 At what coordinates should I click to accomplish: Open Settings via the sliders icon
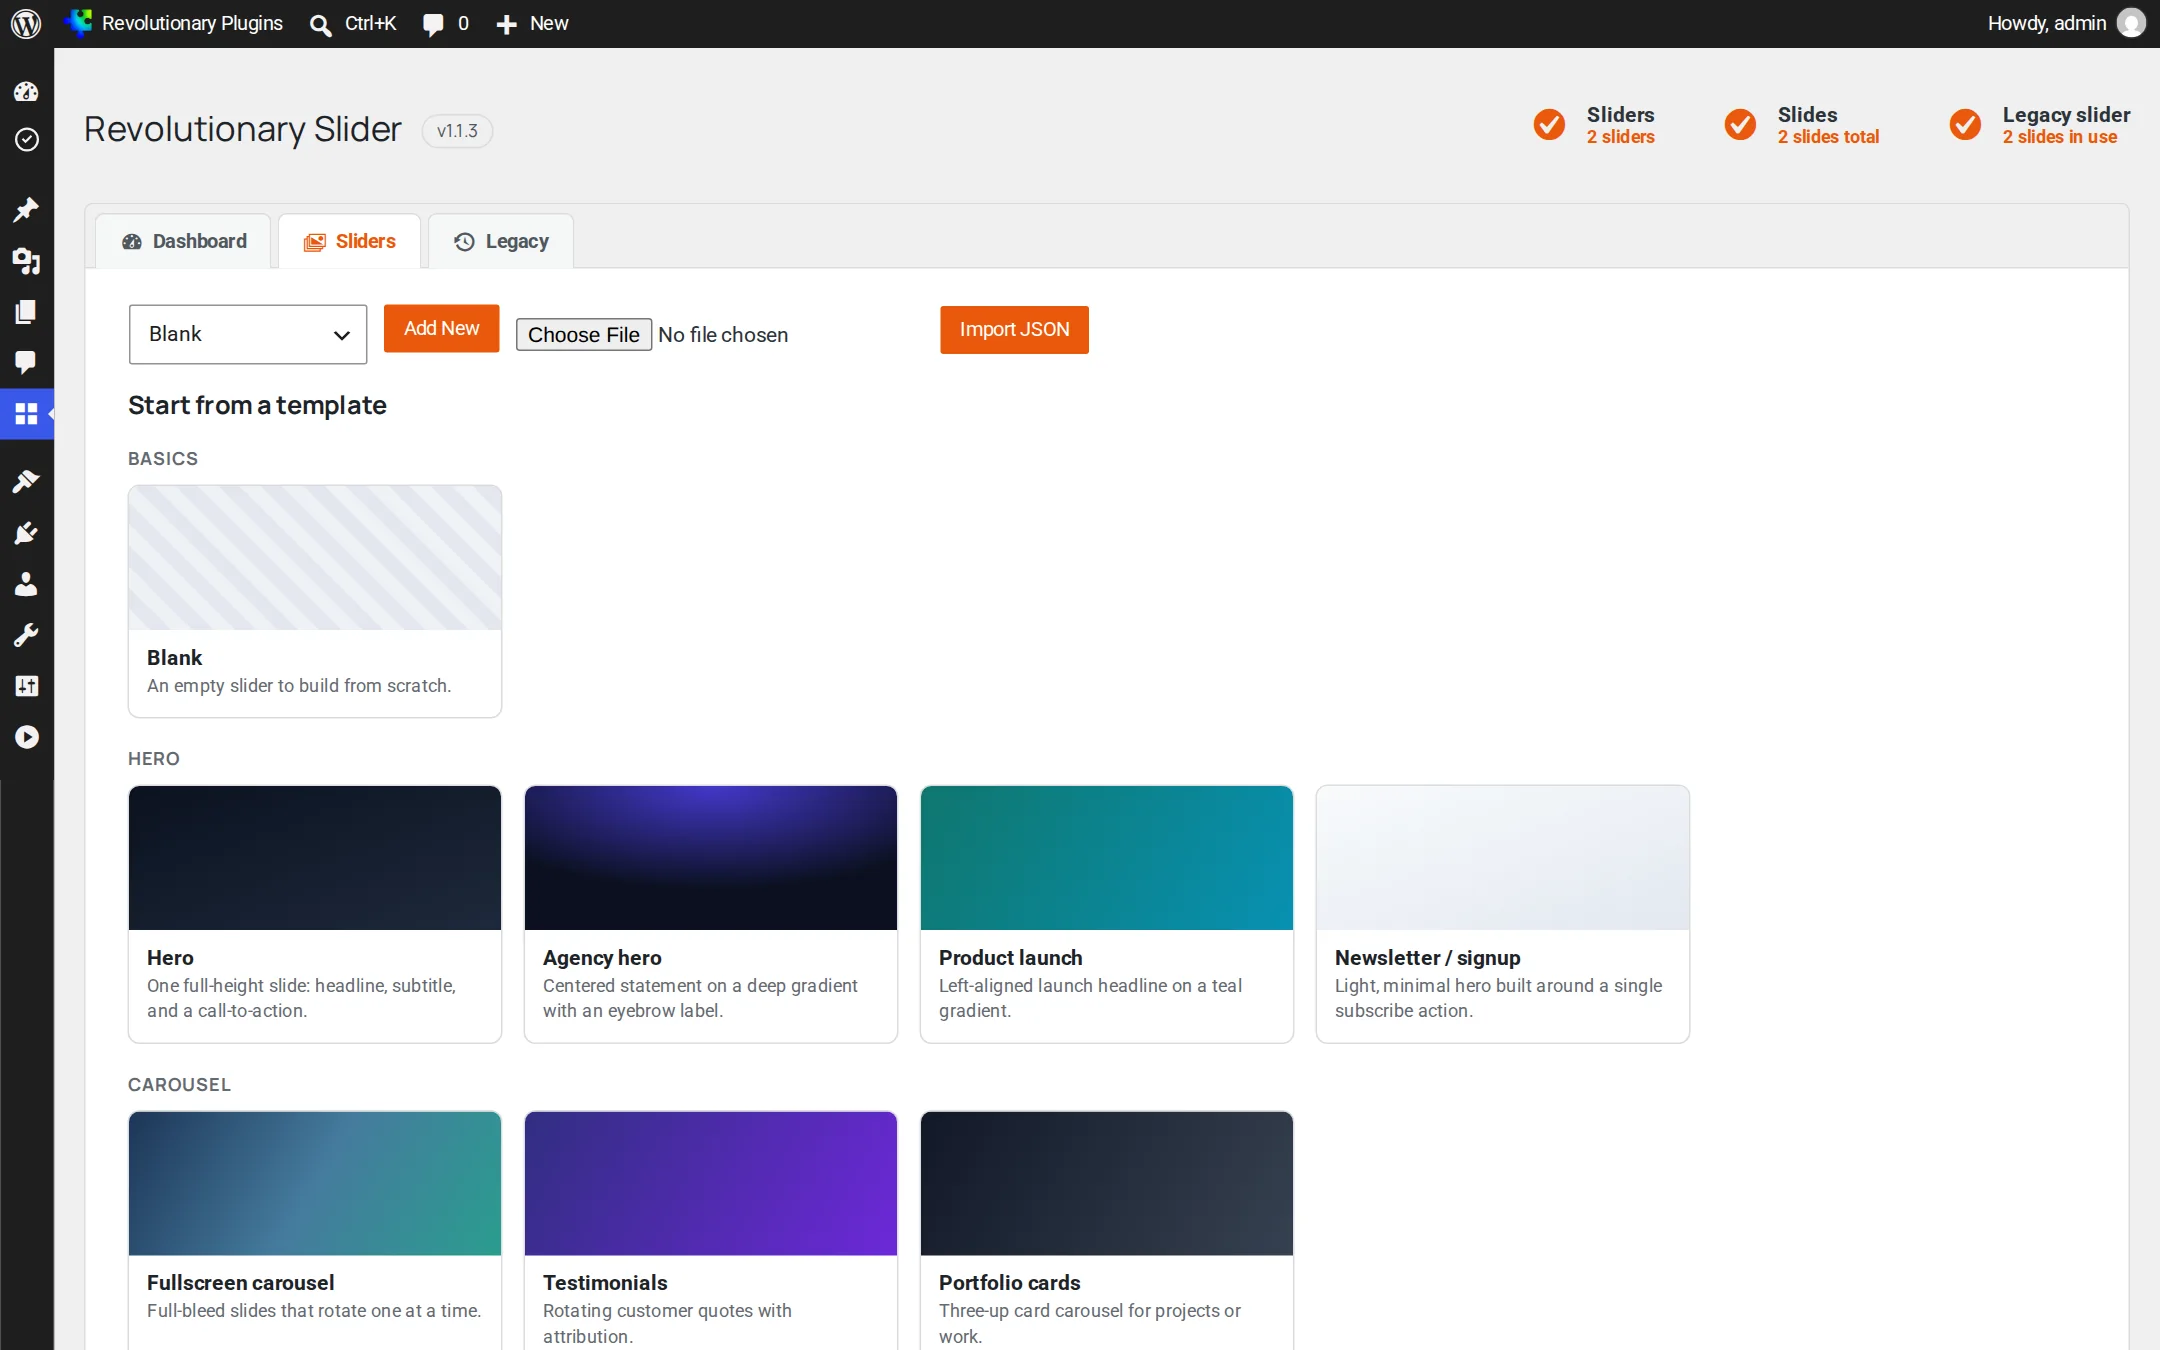tap(26, 686)
